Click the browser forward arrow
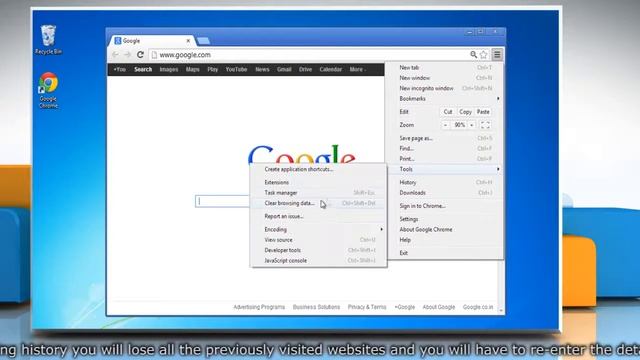This screenshot has width=640, height=360. (127, 55)
